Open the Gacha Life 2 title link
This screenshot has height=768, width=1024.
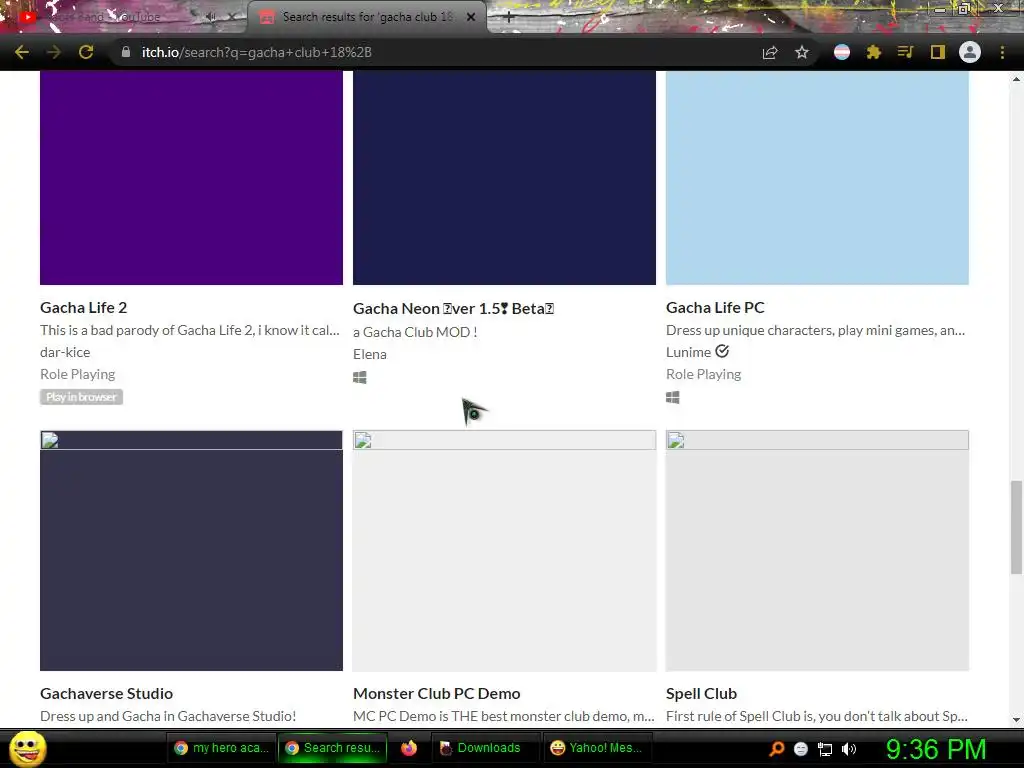click(84, 308)
